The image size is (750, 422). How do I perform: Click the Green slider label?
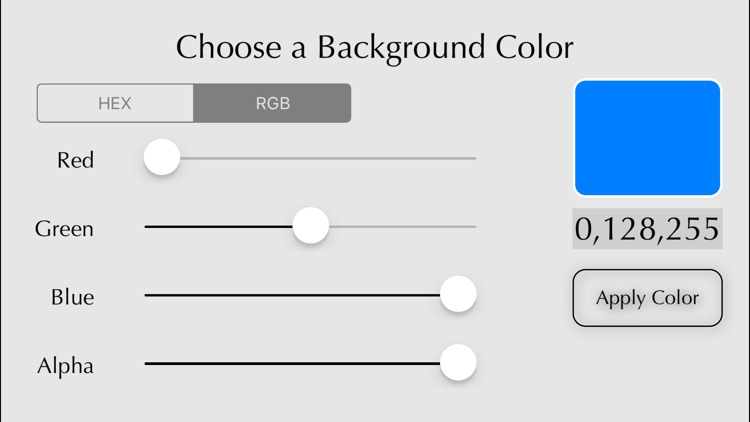pos(64,229)
